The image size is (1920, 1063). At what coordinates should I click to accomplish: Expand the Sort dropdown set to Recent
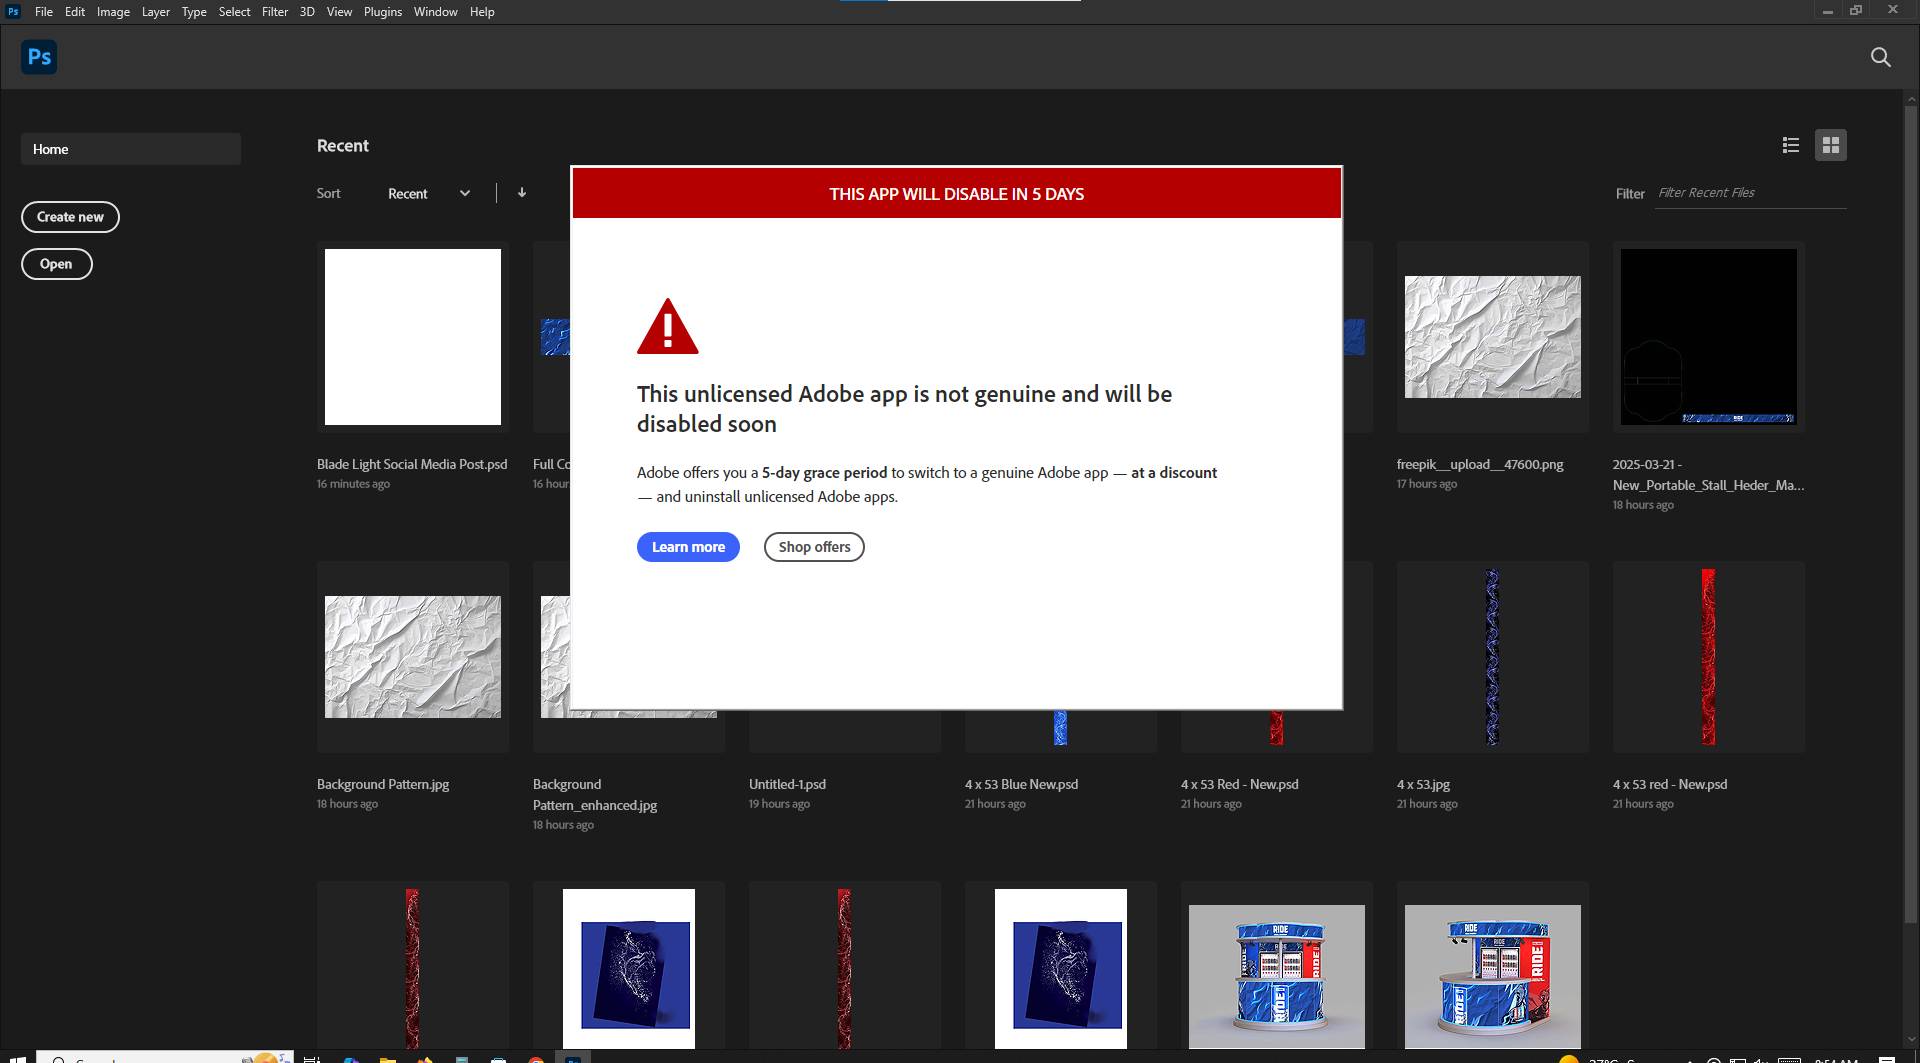(429, 193)
